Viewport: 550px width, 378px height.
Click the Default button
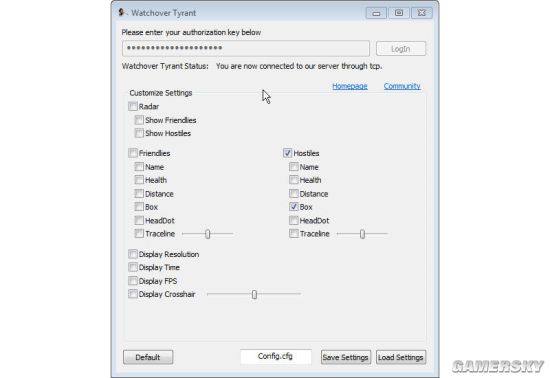(x=148, y=357)
